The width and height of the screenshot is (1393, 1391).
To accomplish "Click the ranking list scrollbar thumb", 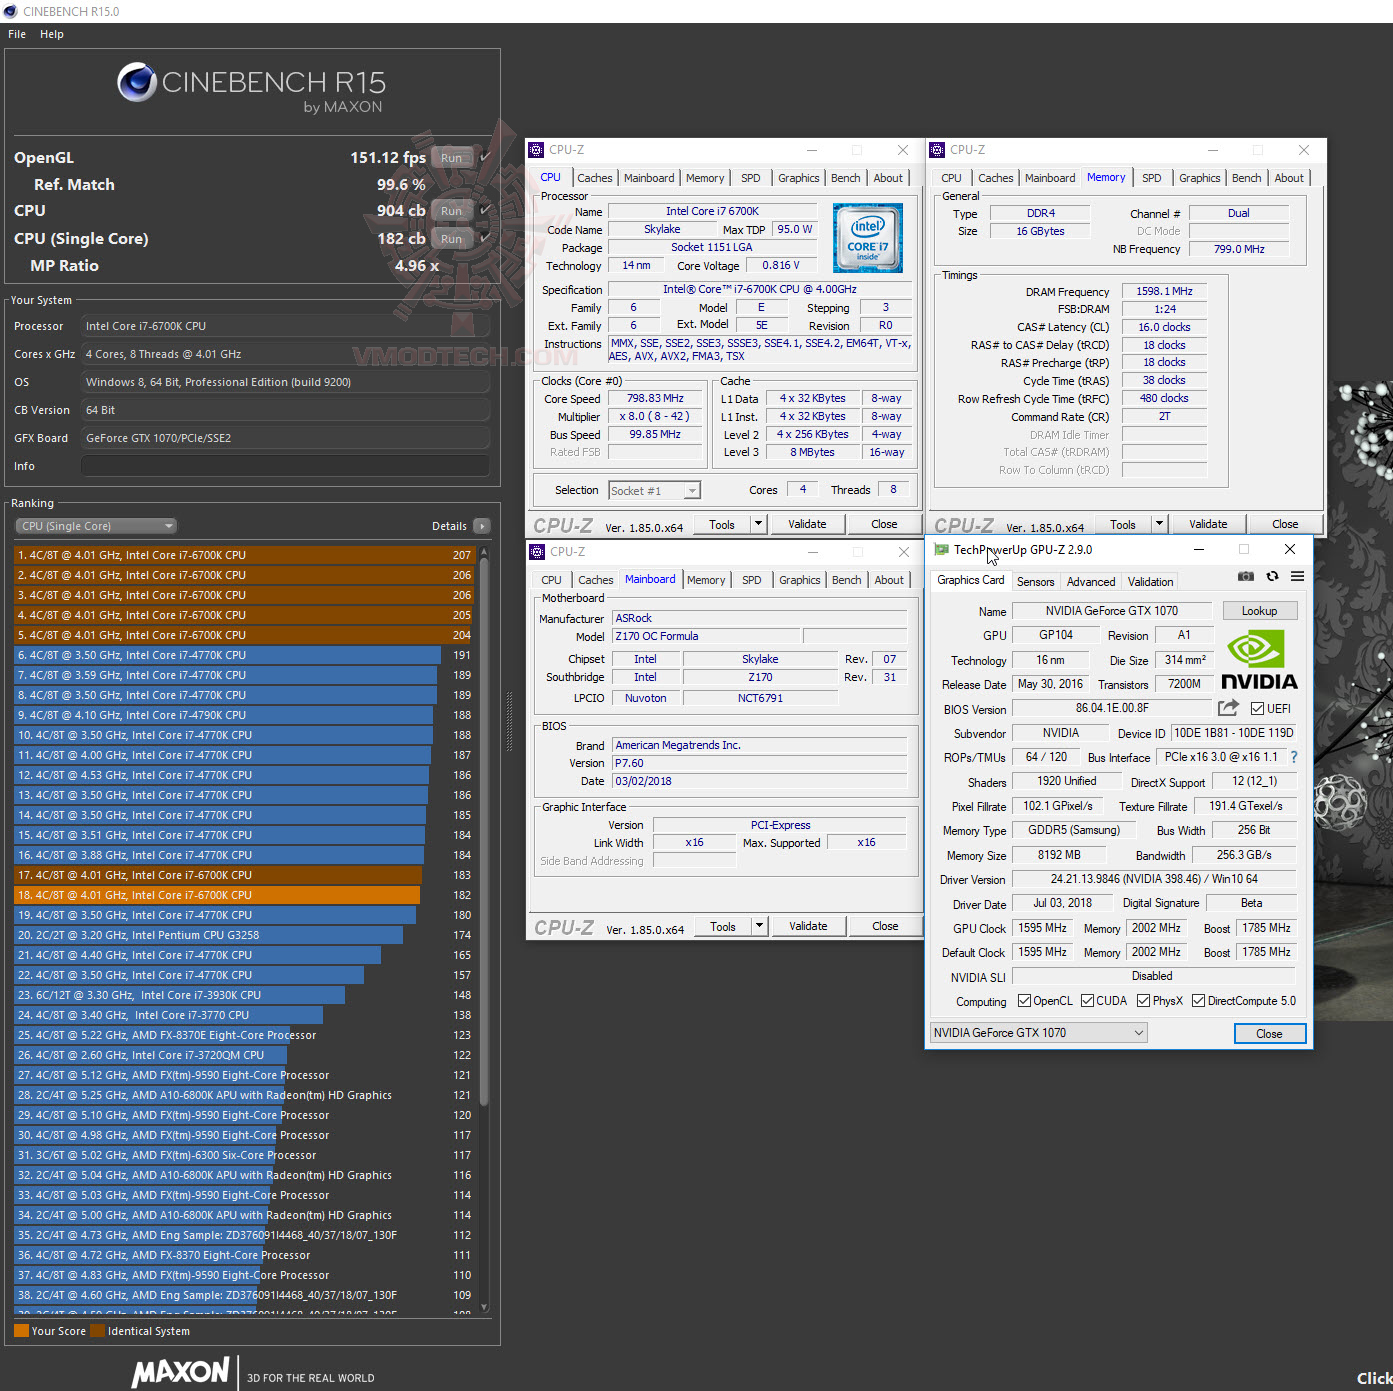I will (484, 830).
